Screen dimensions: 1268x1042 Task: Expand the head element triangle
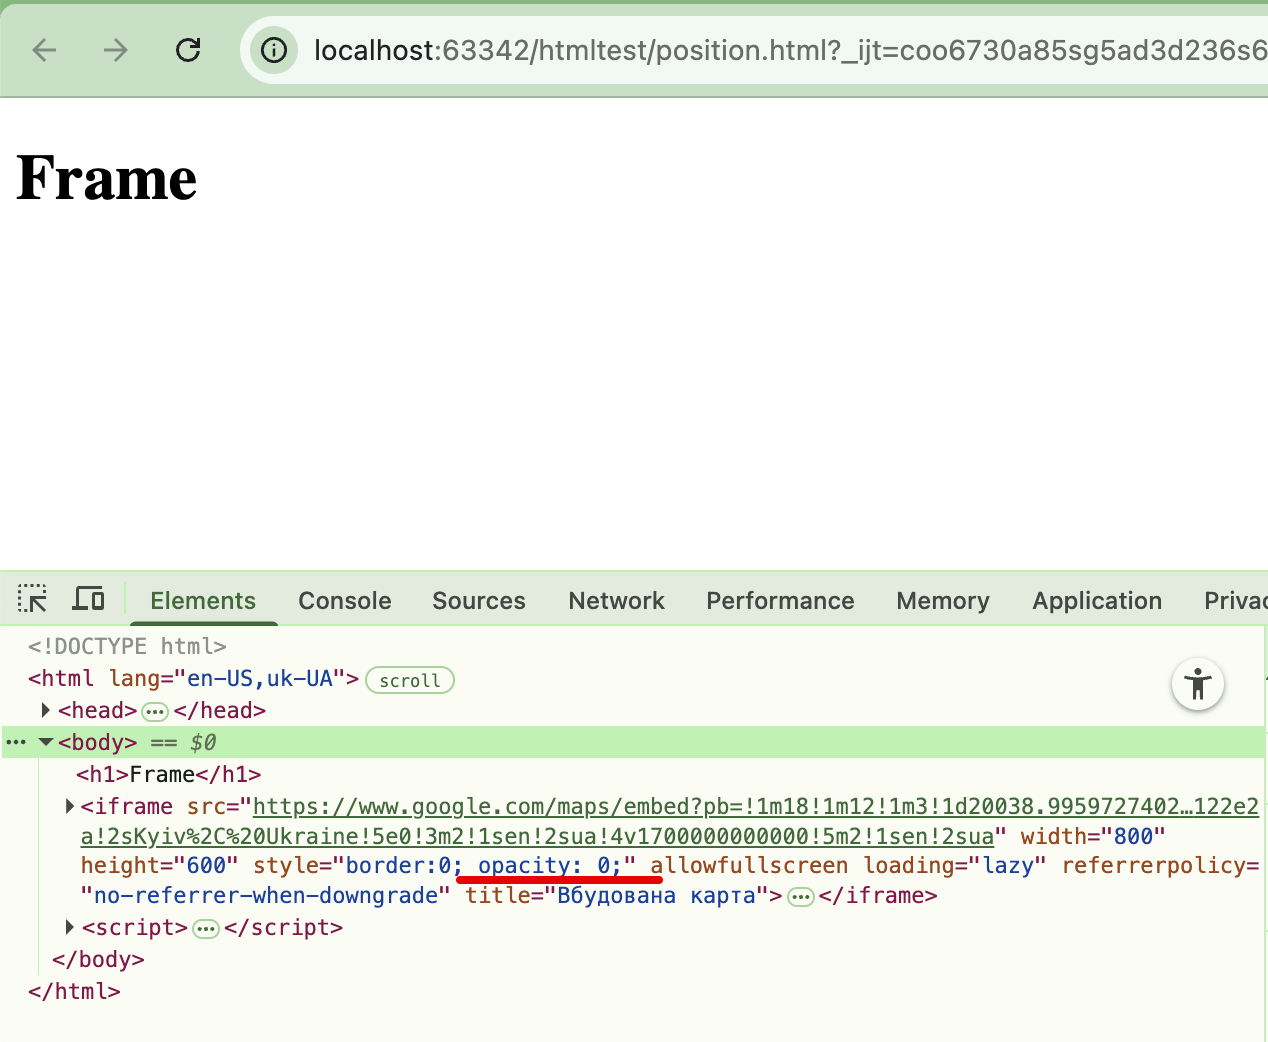tap(45, 710)
